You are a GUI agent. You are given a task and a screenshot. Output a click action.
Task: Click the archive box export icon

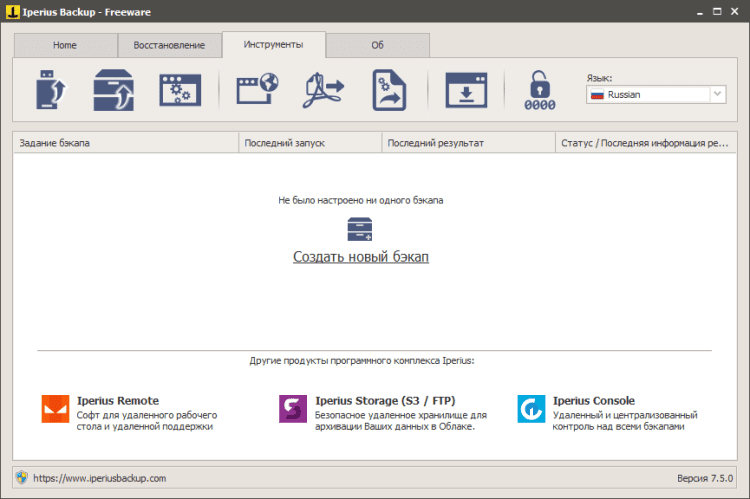tap(113, 90)
